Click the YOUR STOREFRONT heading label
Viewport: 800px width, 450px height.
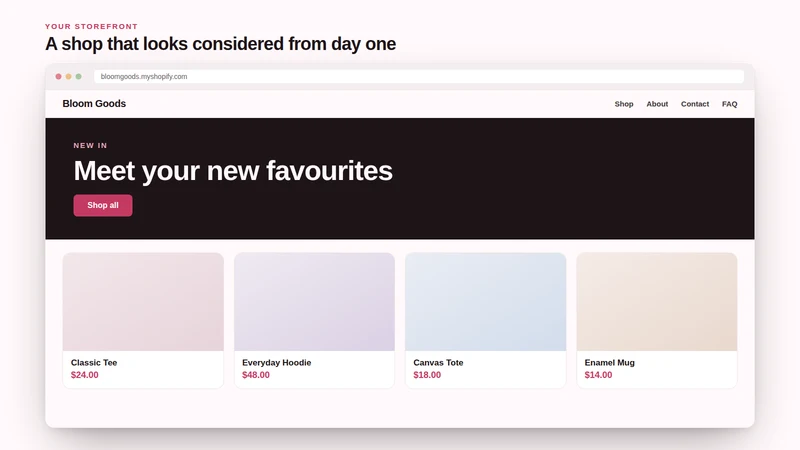[91, 27]
